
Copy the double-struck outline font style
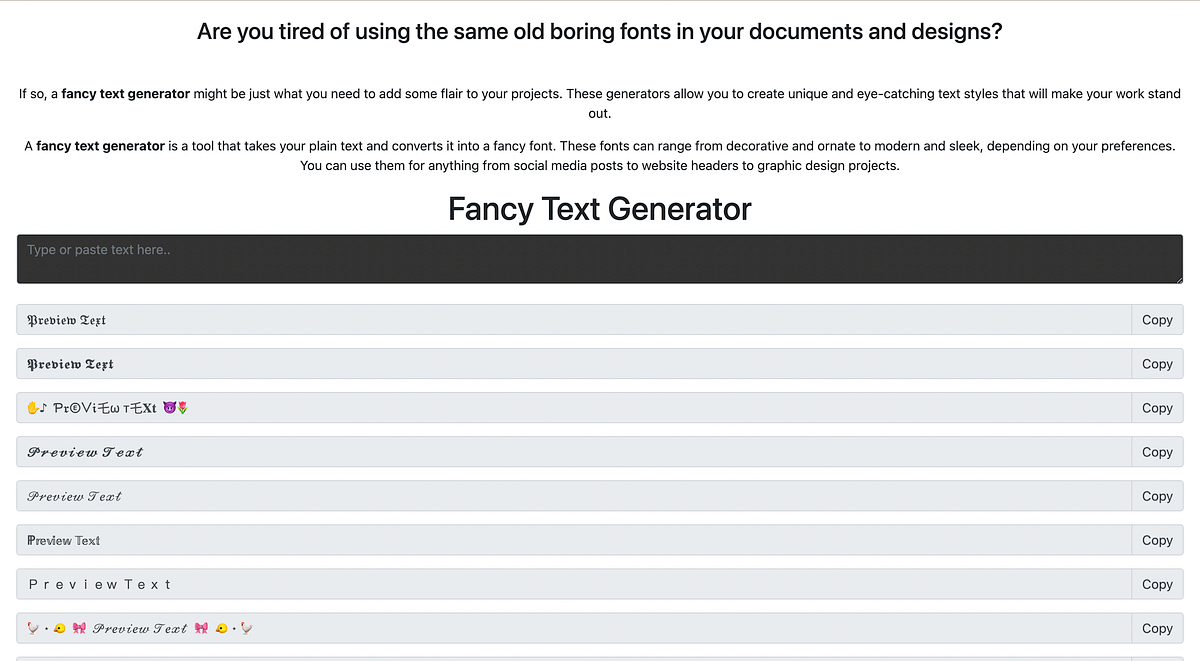(x=1156, y=539)
